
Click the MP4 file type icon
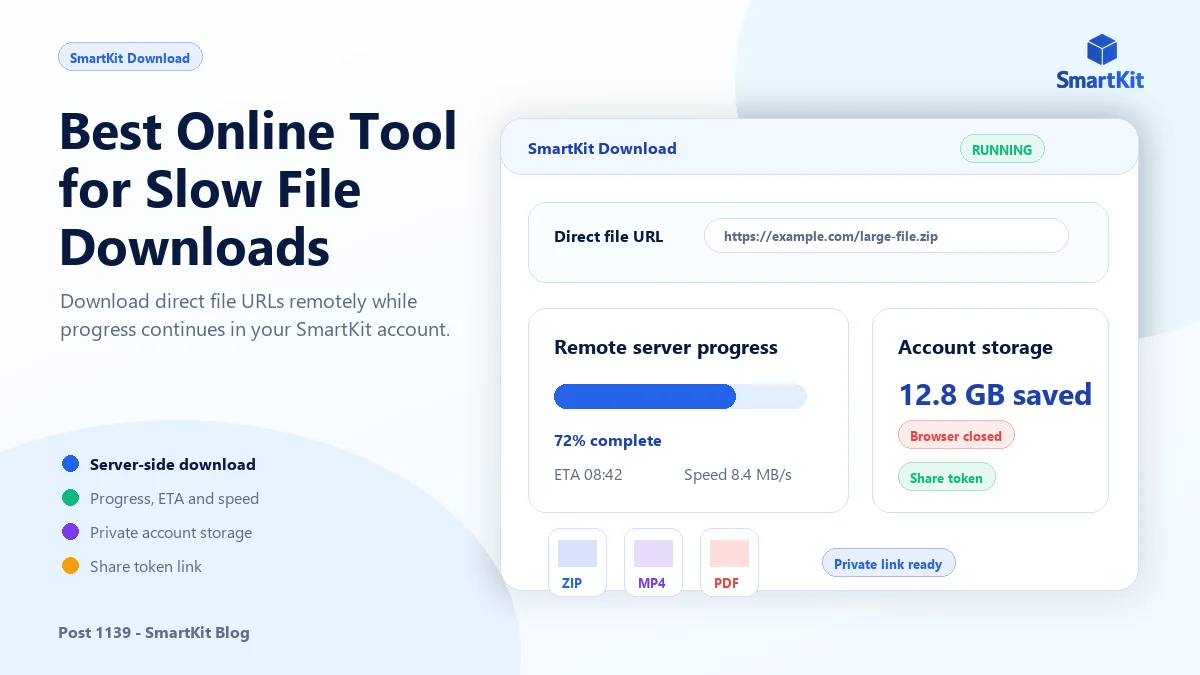pos(653,562)
